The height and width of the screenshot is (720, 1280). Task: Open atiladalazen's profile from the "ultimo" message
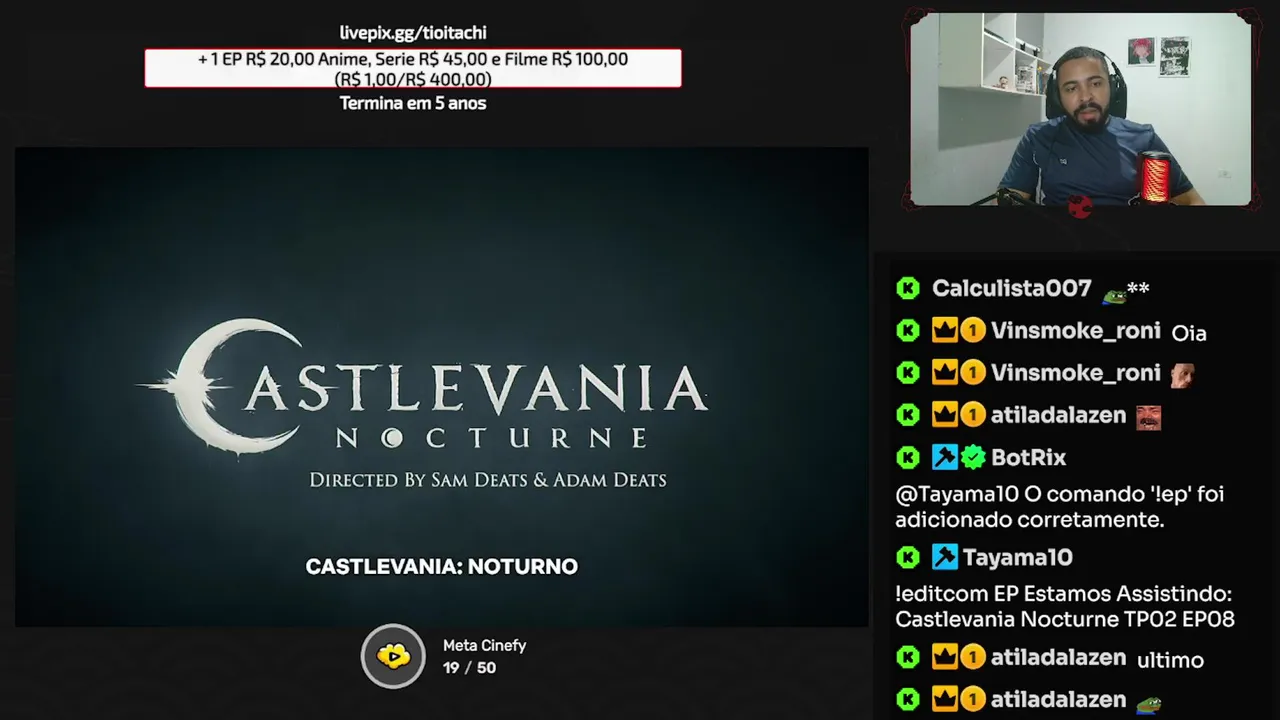1058,657
